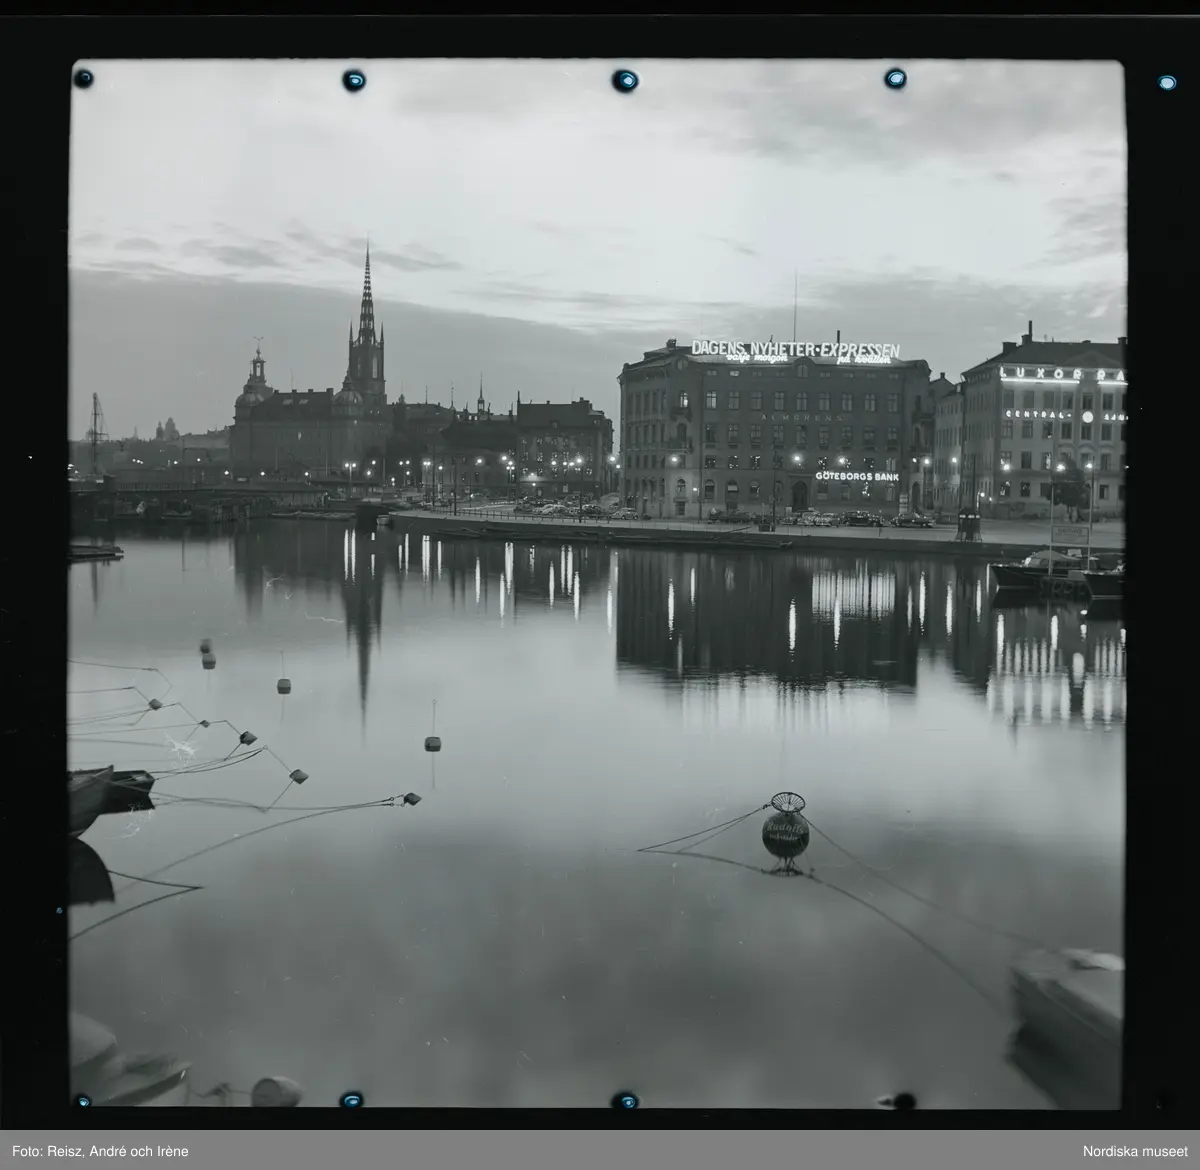Click the top-center film notch dot
Viewport: 1200px width, 1170px height.
(x=625, y=80)
